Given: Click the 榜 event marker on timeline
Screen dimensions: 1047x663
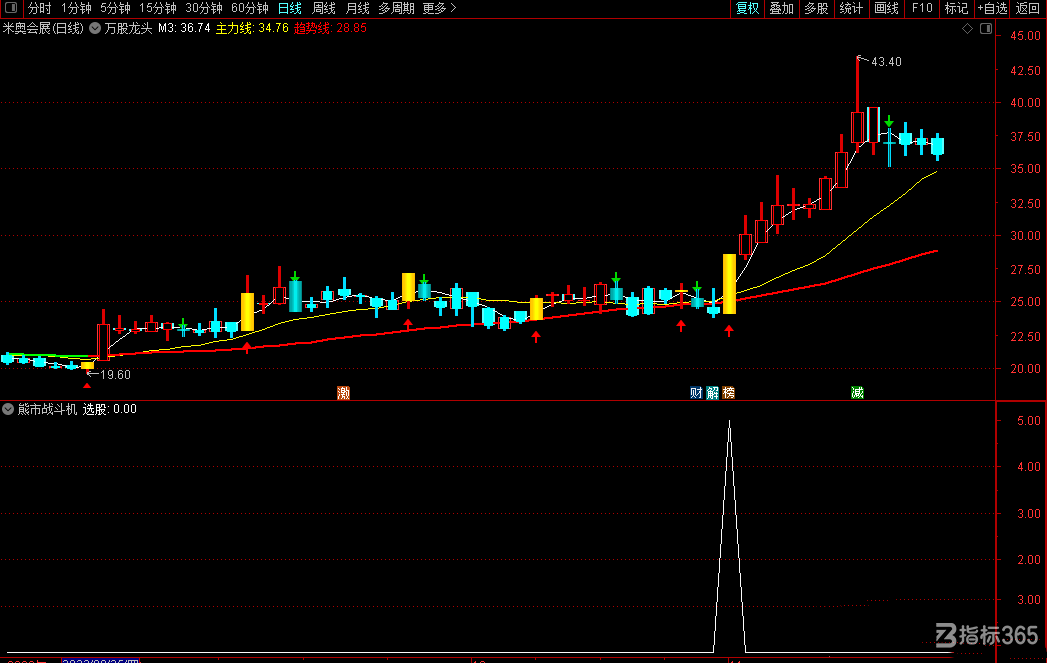Looking at the screenshot, I should [728, 393].
